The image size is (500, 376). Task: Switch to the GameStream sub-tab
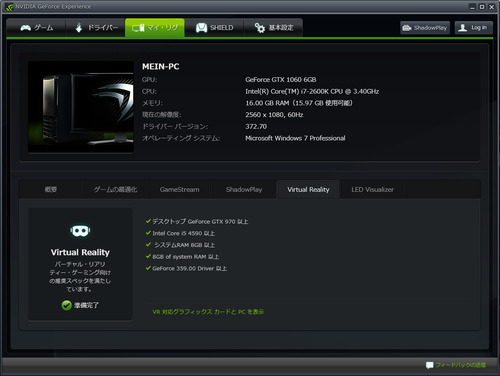pos(179,190)
